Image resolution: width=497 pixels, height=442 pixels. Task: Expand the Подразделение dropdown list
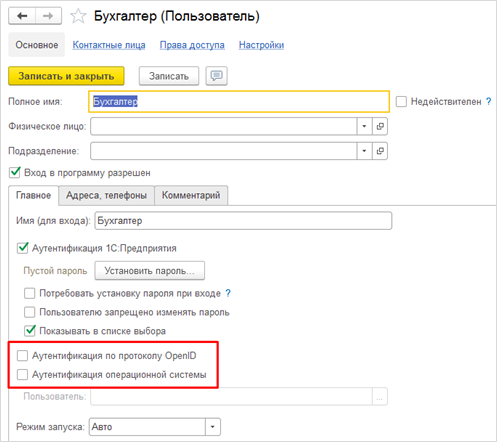coord(364,151)
